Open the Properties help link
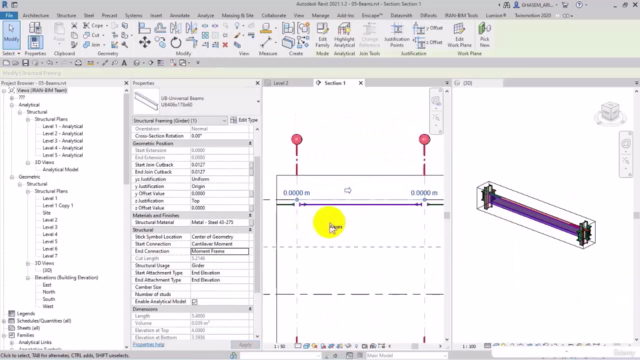The image size is (640, 360). 149,344
